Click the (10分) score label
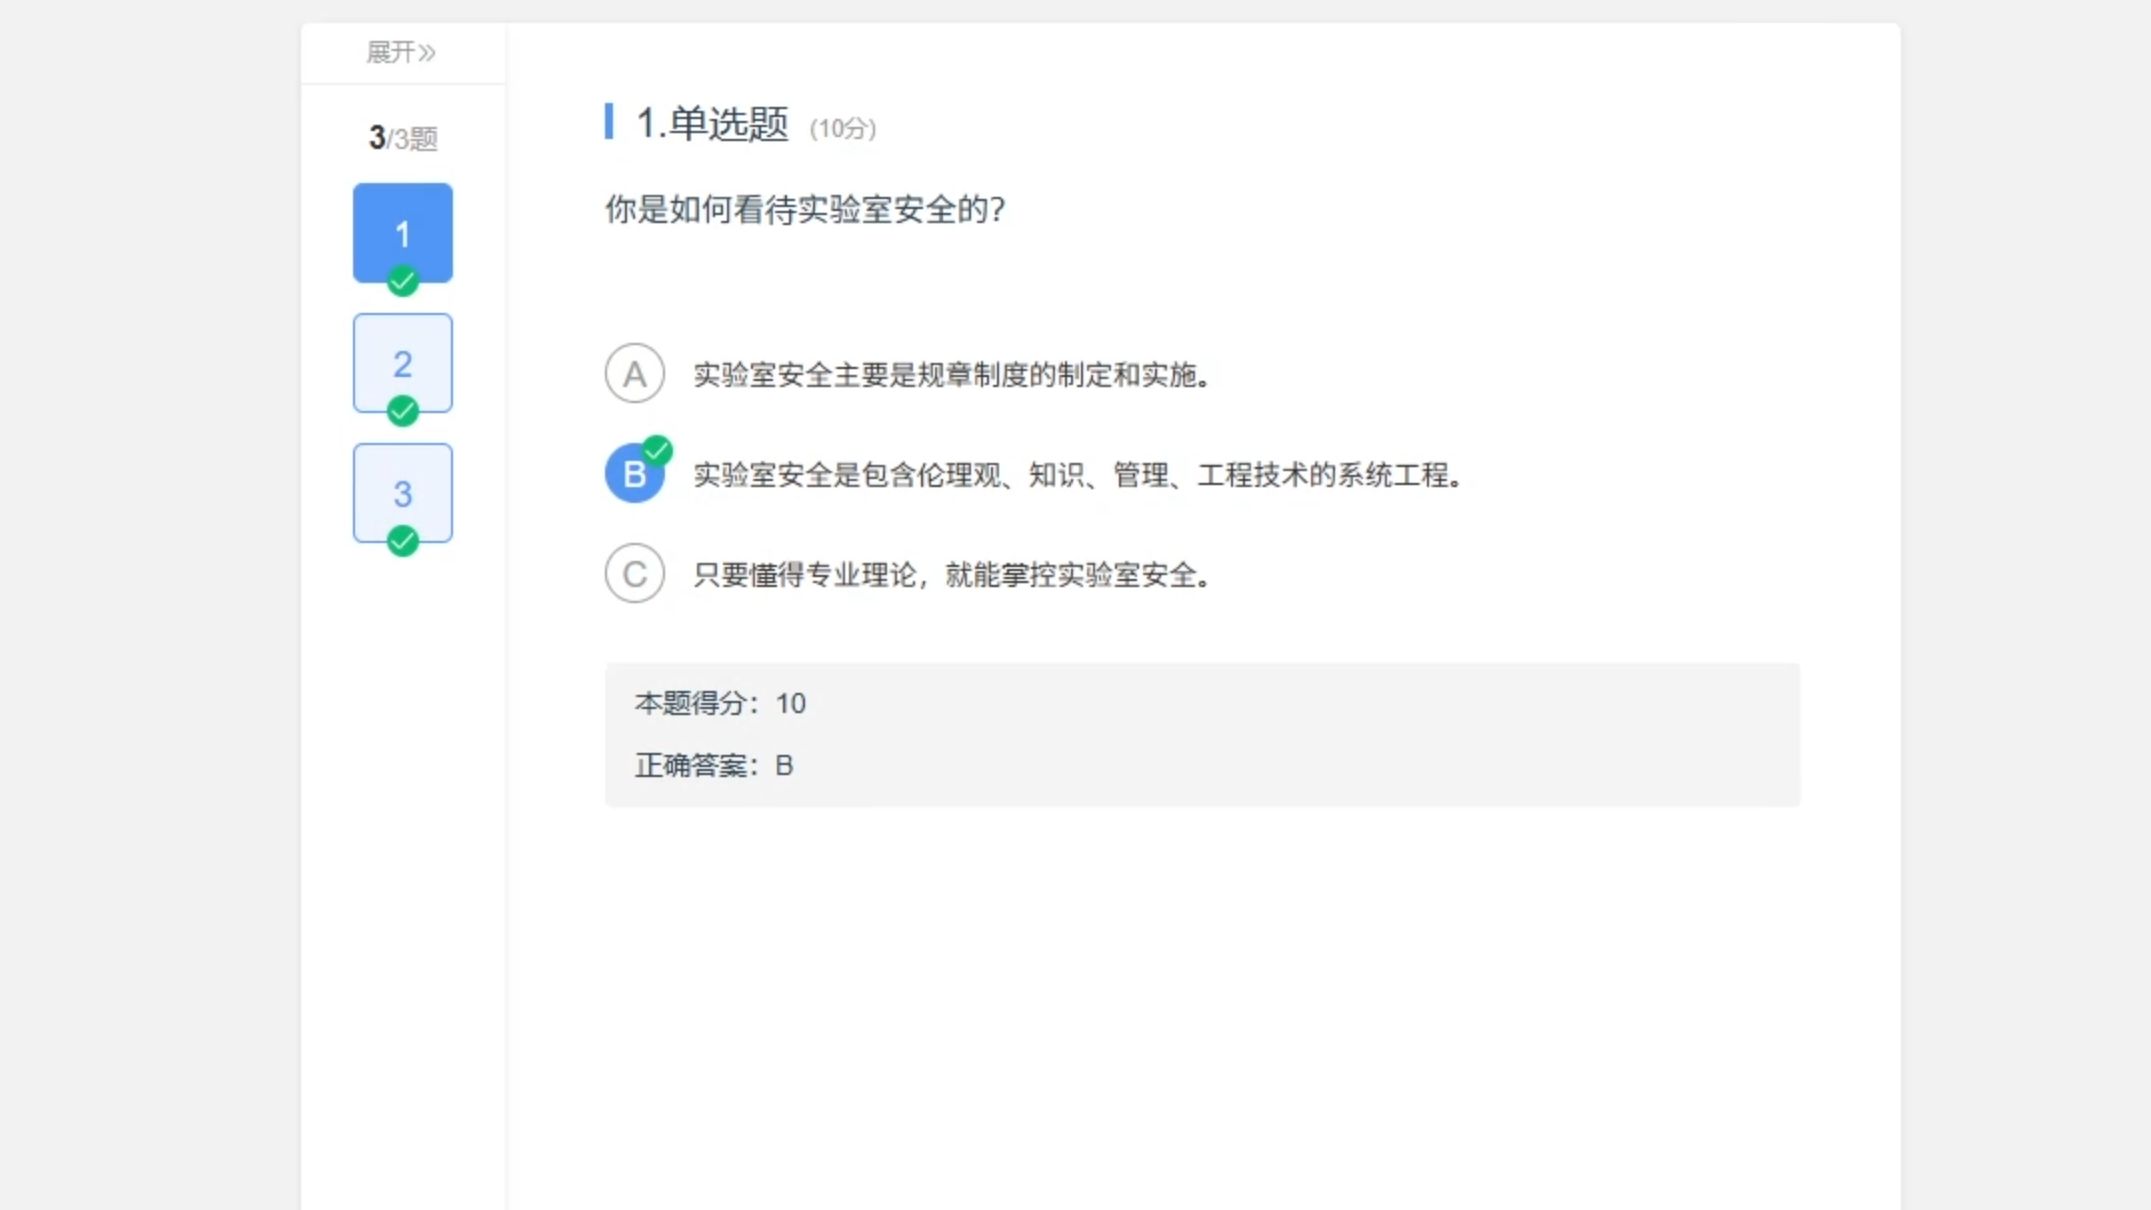The height and width of the screenshot is (1210, 2151). 842,129
